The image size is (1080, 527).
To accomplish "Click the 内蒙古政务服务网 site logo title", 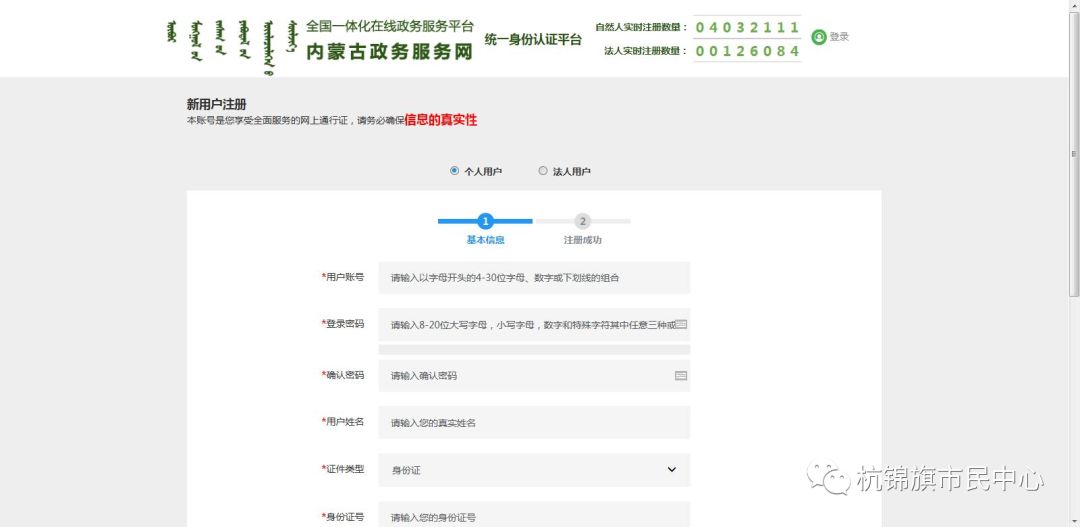I will [x=390, y=52].
